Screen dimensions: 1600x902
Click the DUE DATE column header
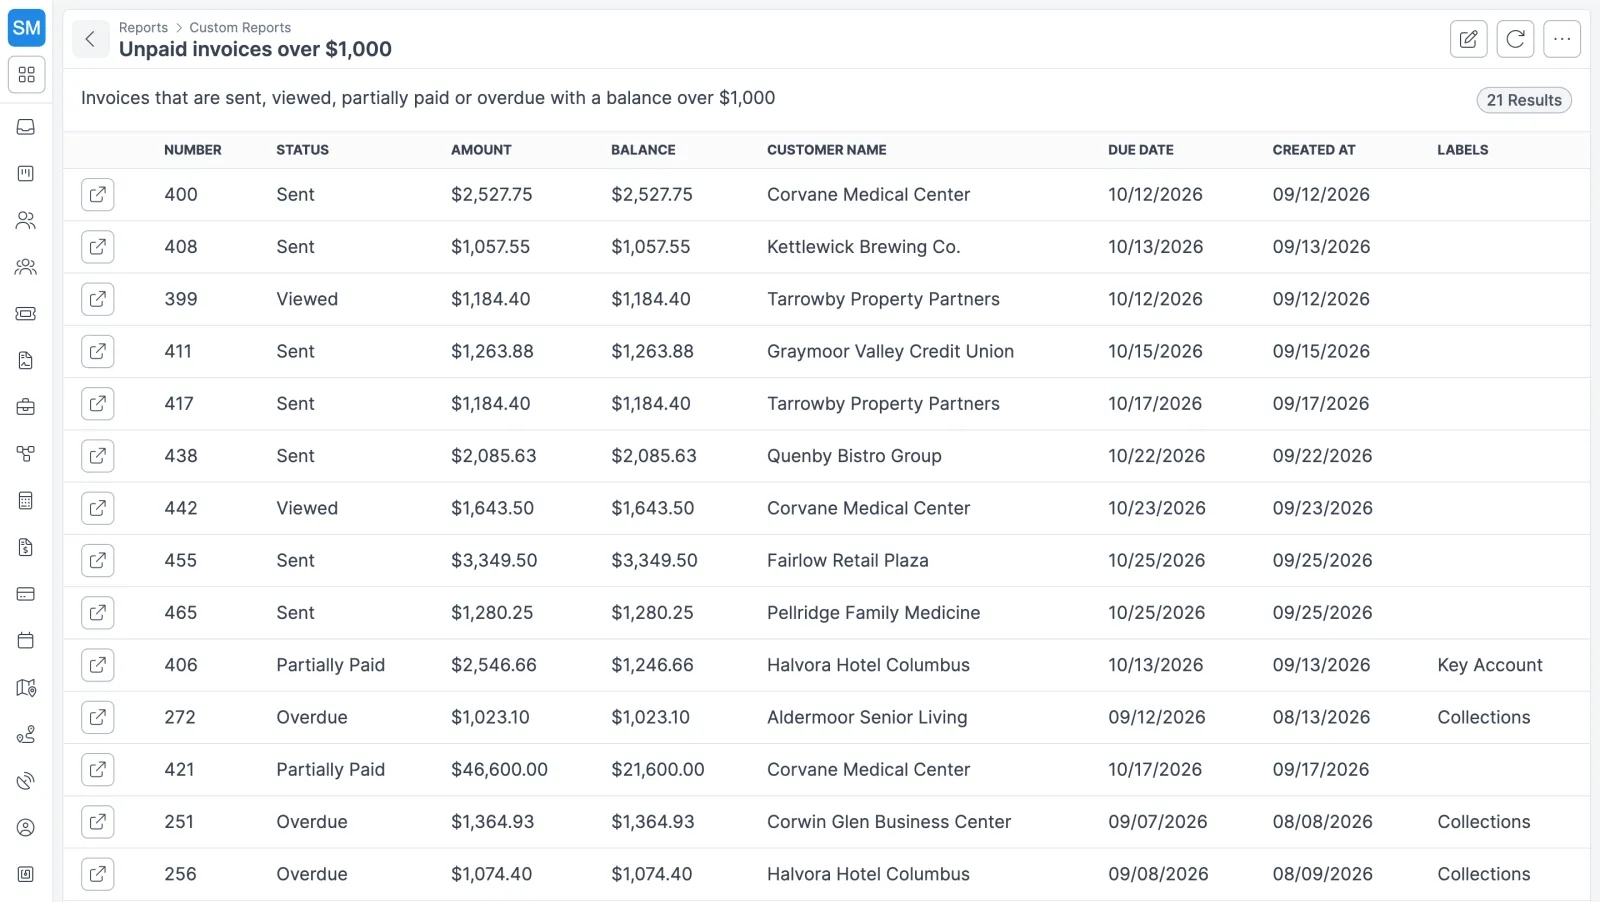[x=1141, y=150]
